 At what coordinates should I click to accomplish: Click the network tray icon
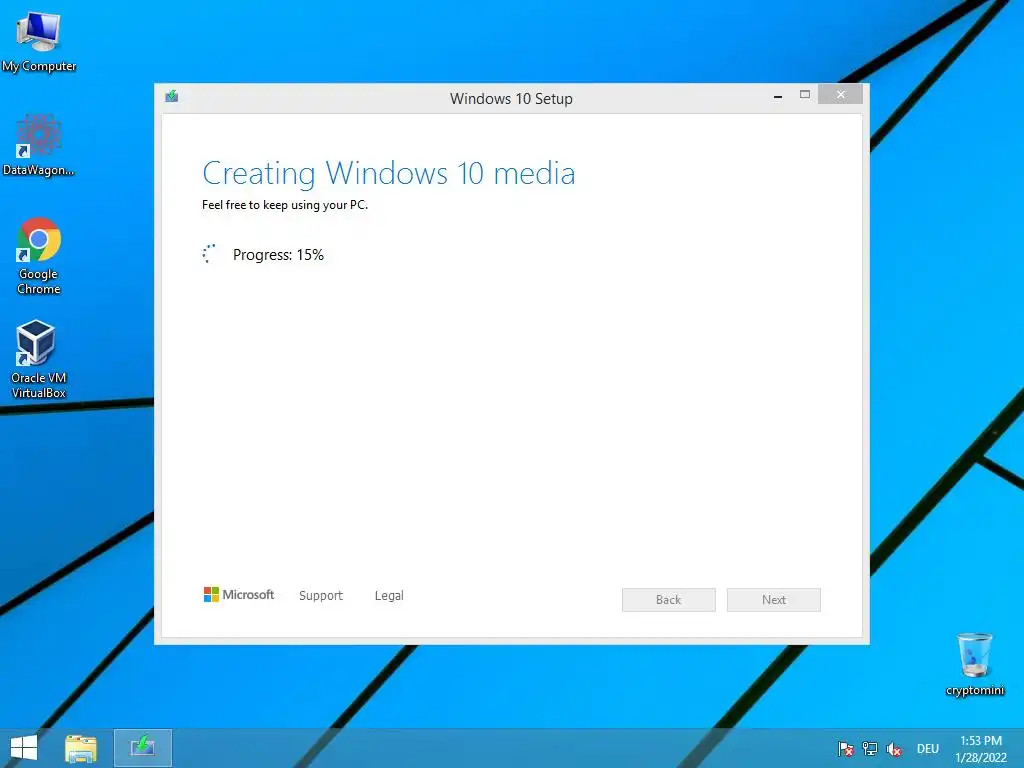870,749
